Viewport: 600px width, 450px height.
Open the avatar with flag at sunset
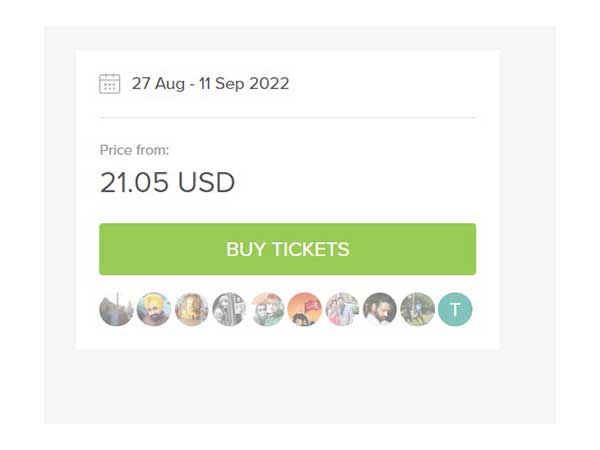[305, 309]
